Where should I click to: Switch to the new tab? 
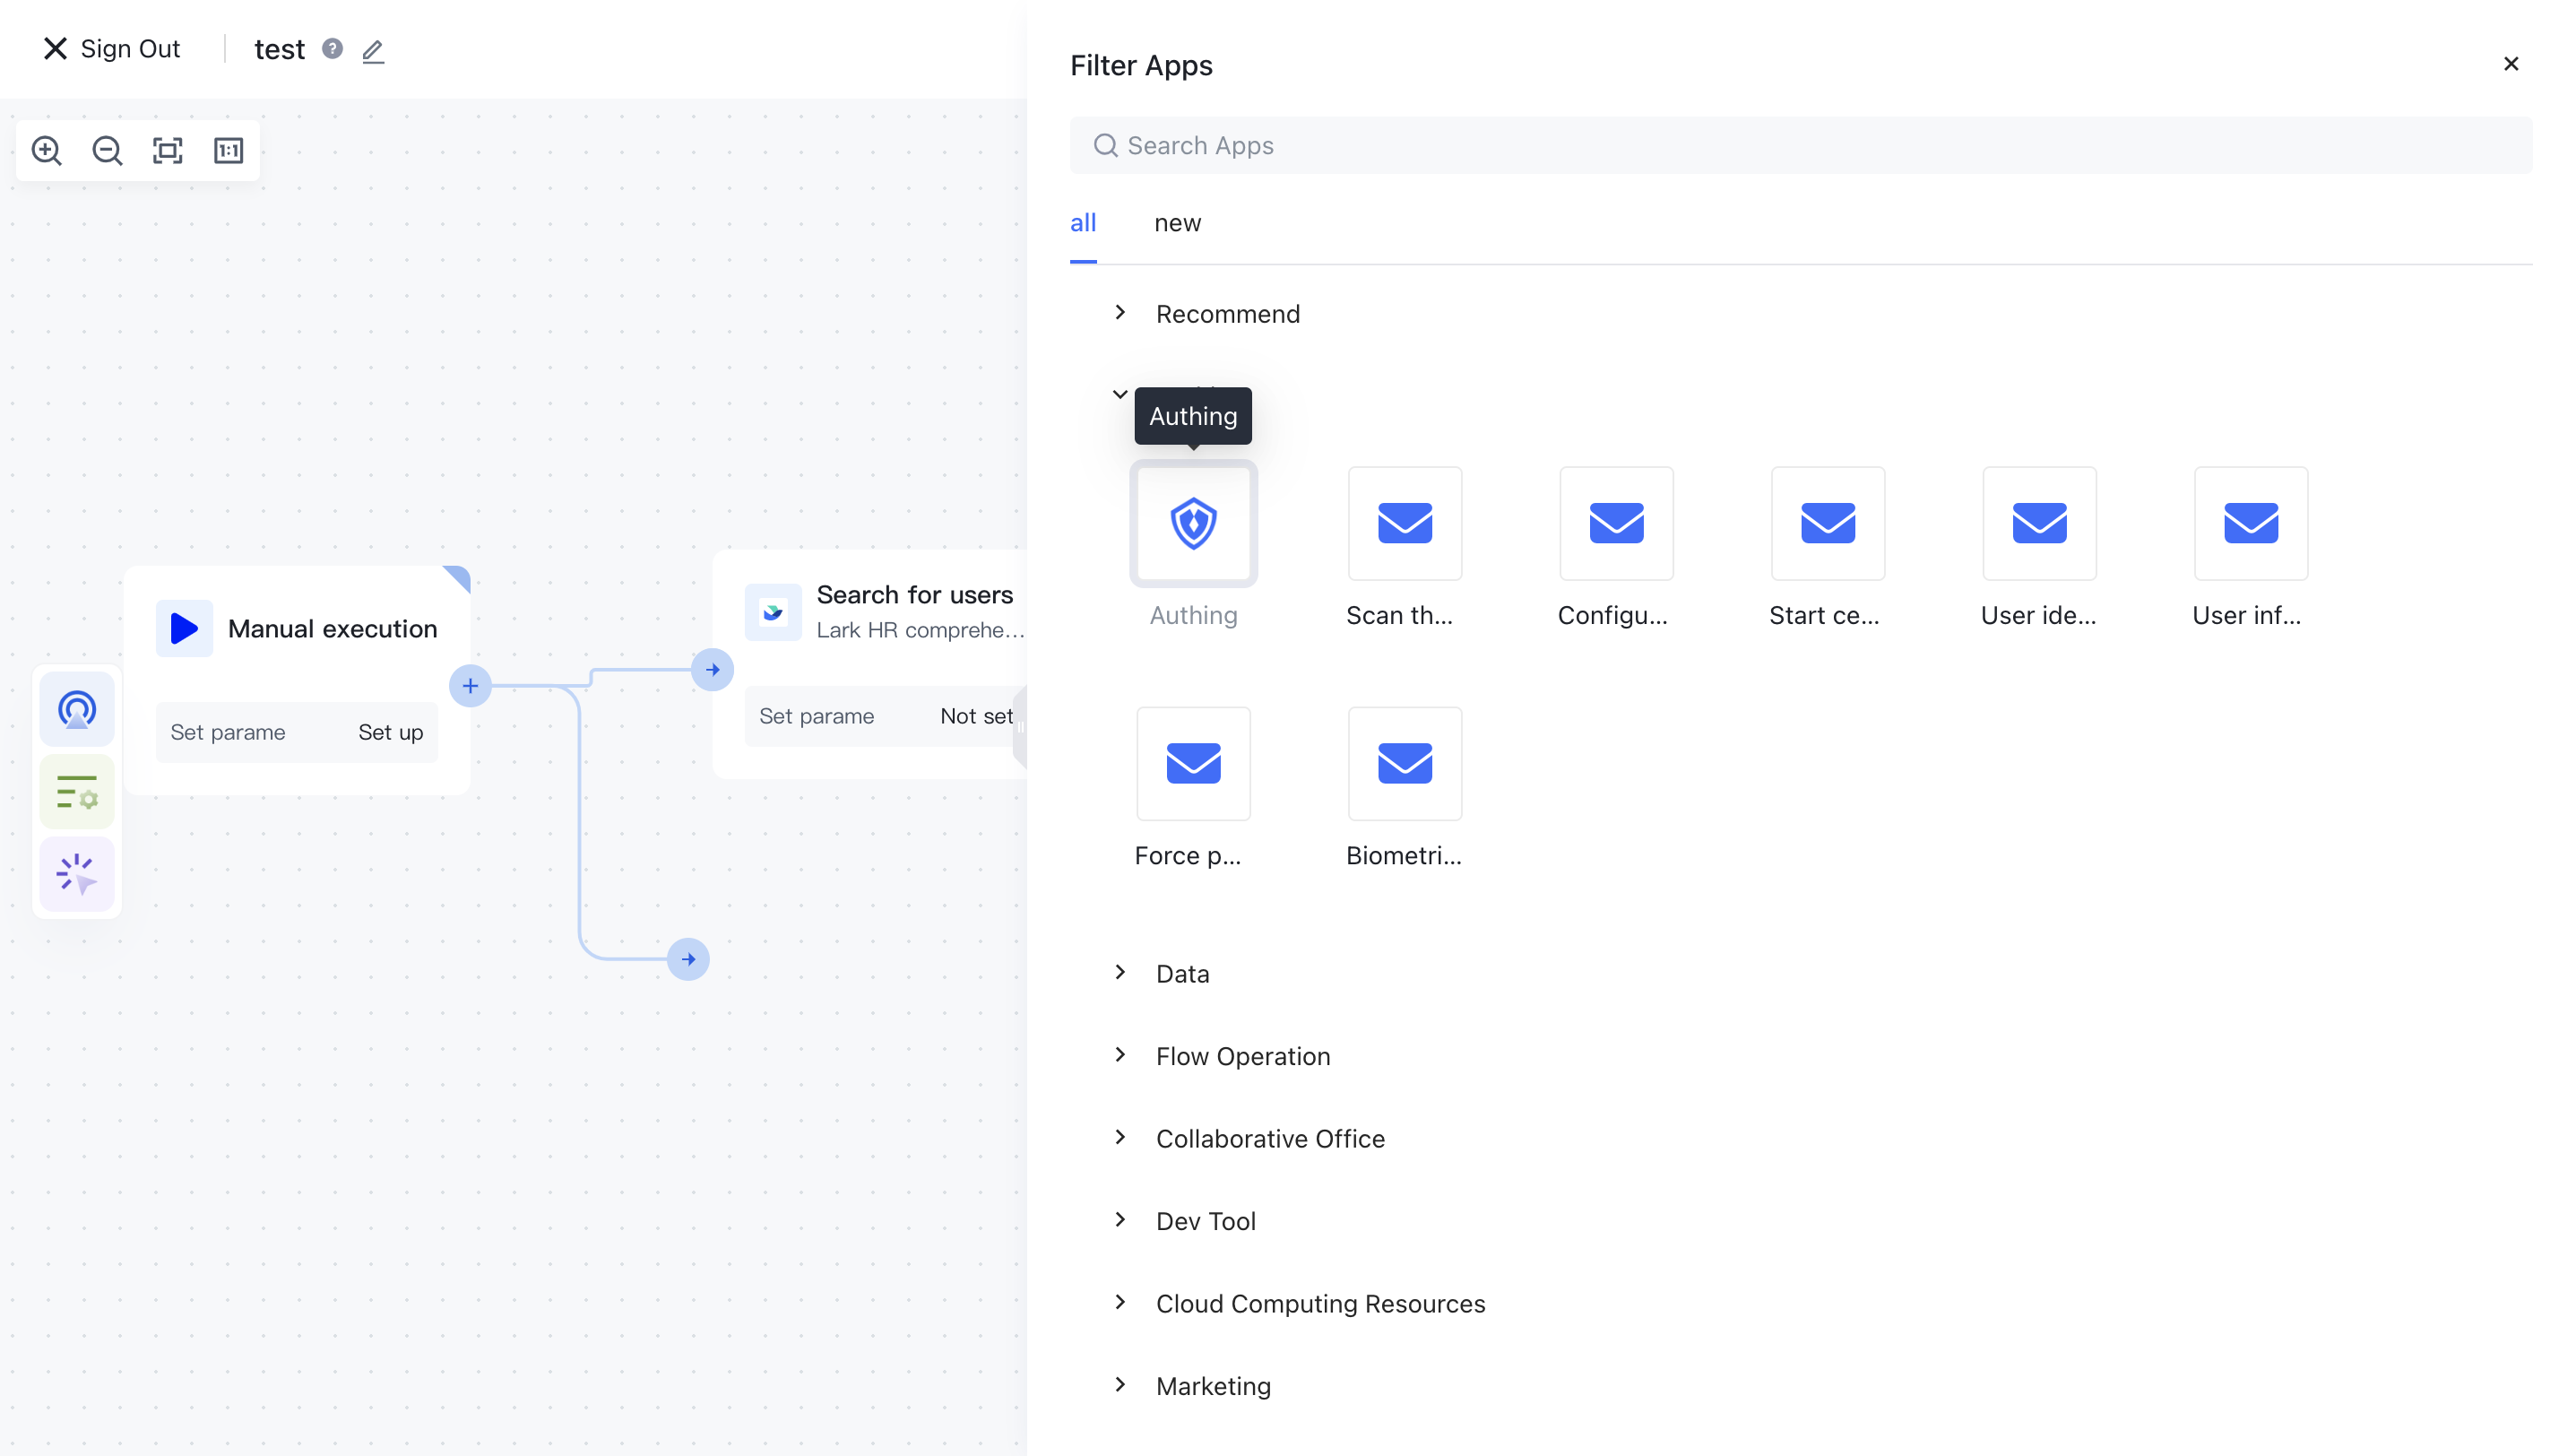click(x=1177, y=223)
